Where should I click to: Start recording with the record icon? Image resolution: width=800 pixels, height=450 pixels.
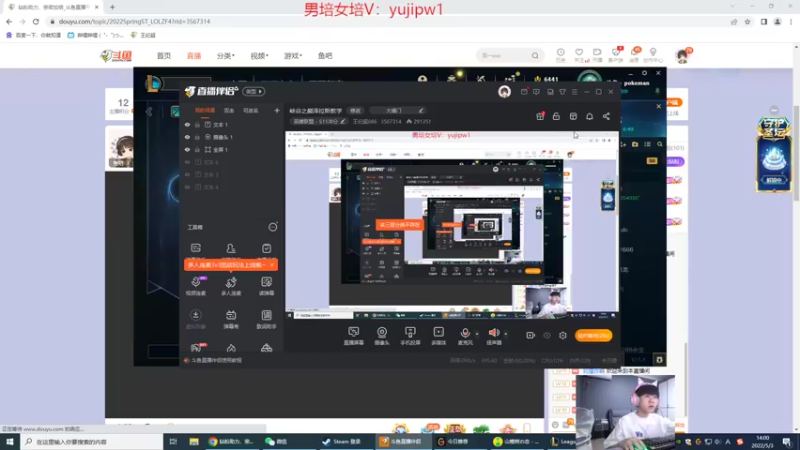pos(531,335)
